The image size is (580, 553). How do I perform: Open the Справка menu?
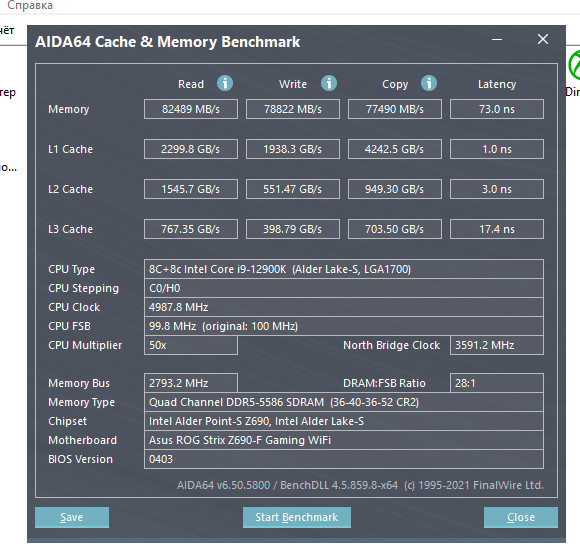(30, 6)
